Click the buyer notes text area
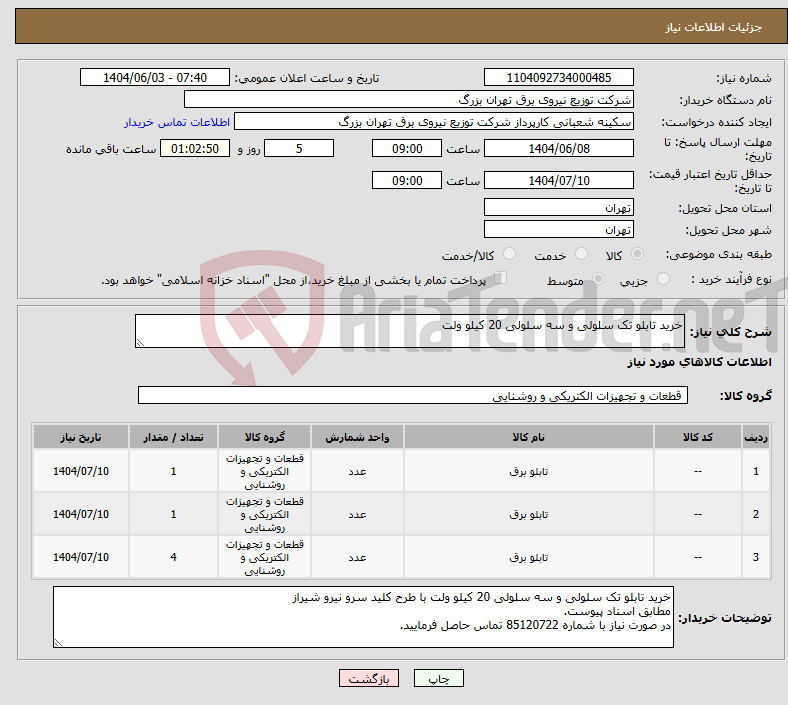The image size is (788, 705). click(363, 617)
